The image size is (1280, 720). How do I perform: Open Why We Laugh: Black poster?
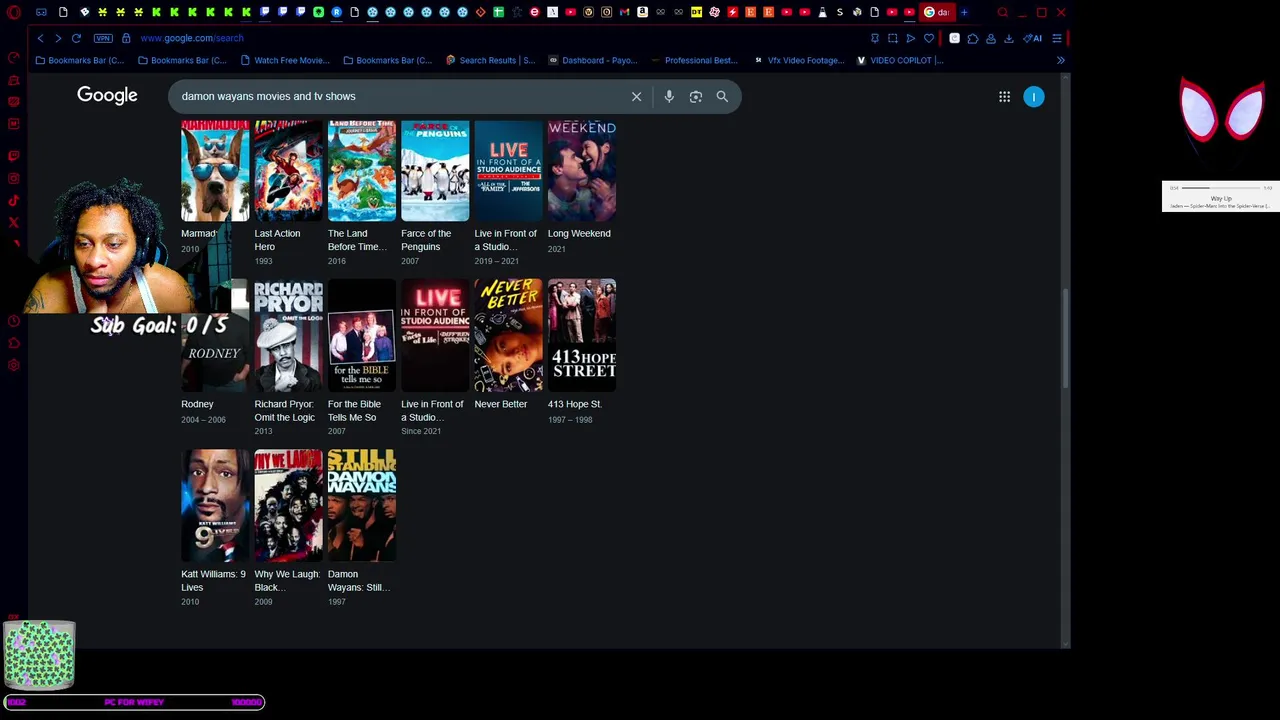[x=288, y=505]
